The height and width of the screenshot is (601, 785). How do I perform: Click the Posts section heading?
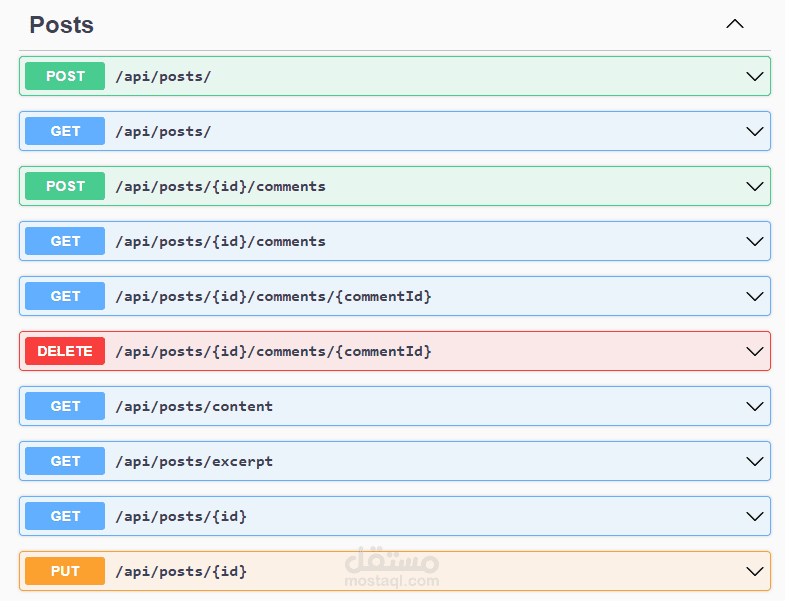[x=62, y=25]
